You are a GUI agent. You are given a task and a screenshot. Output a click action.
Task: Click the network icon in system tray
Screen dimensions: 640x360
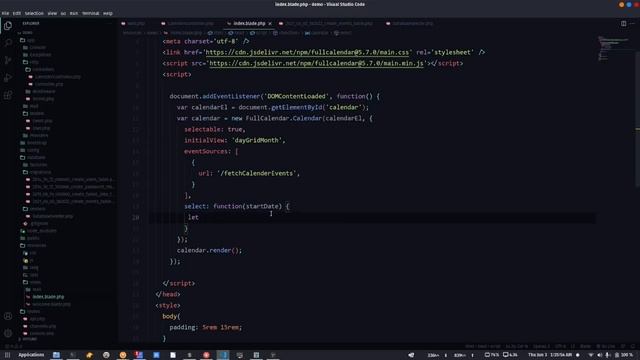pyautogui.click(x=591, y=355)
